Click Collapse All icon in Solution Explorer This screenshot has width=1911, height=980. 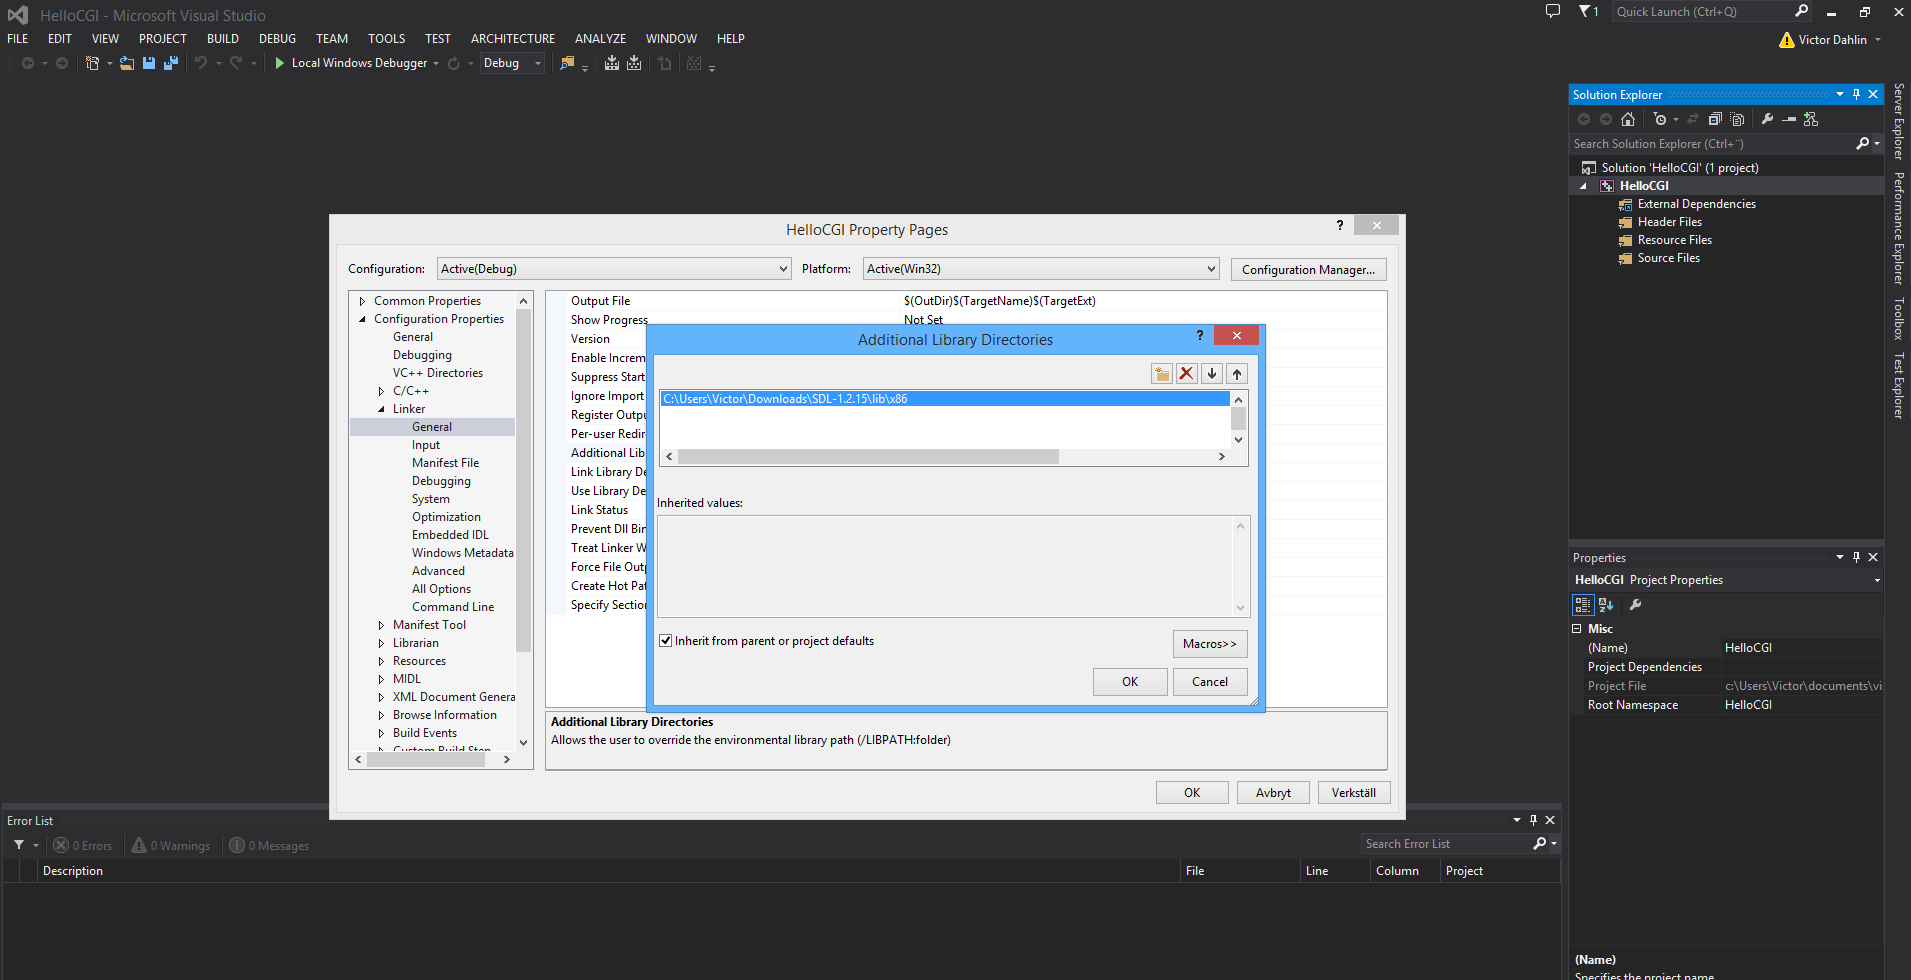coord(1715,119)
